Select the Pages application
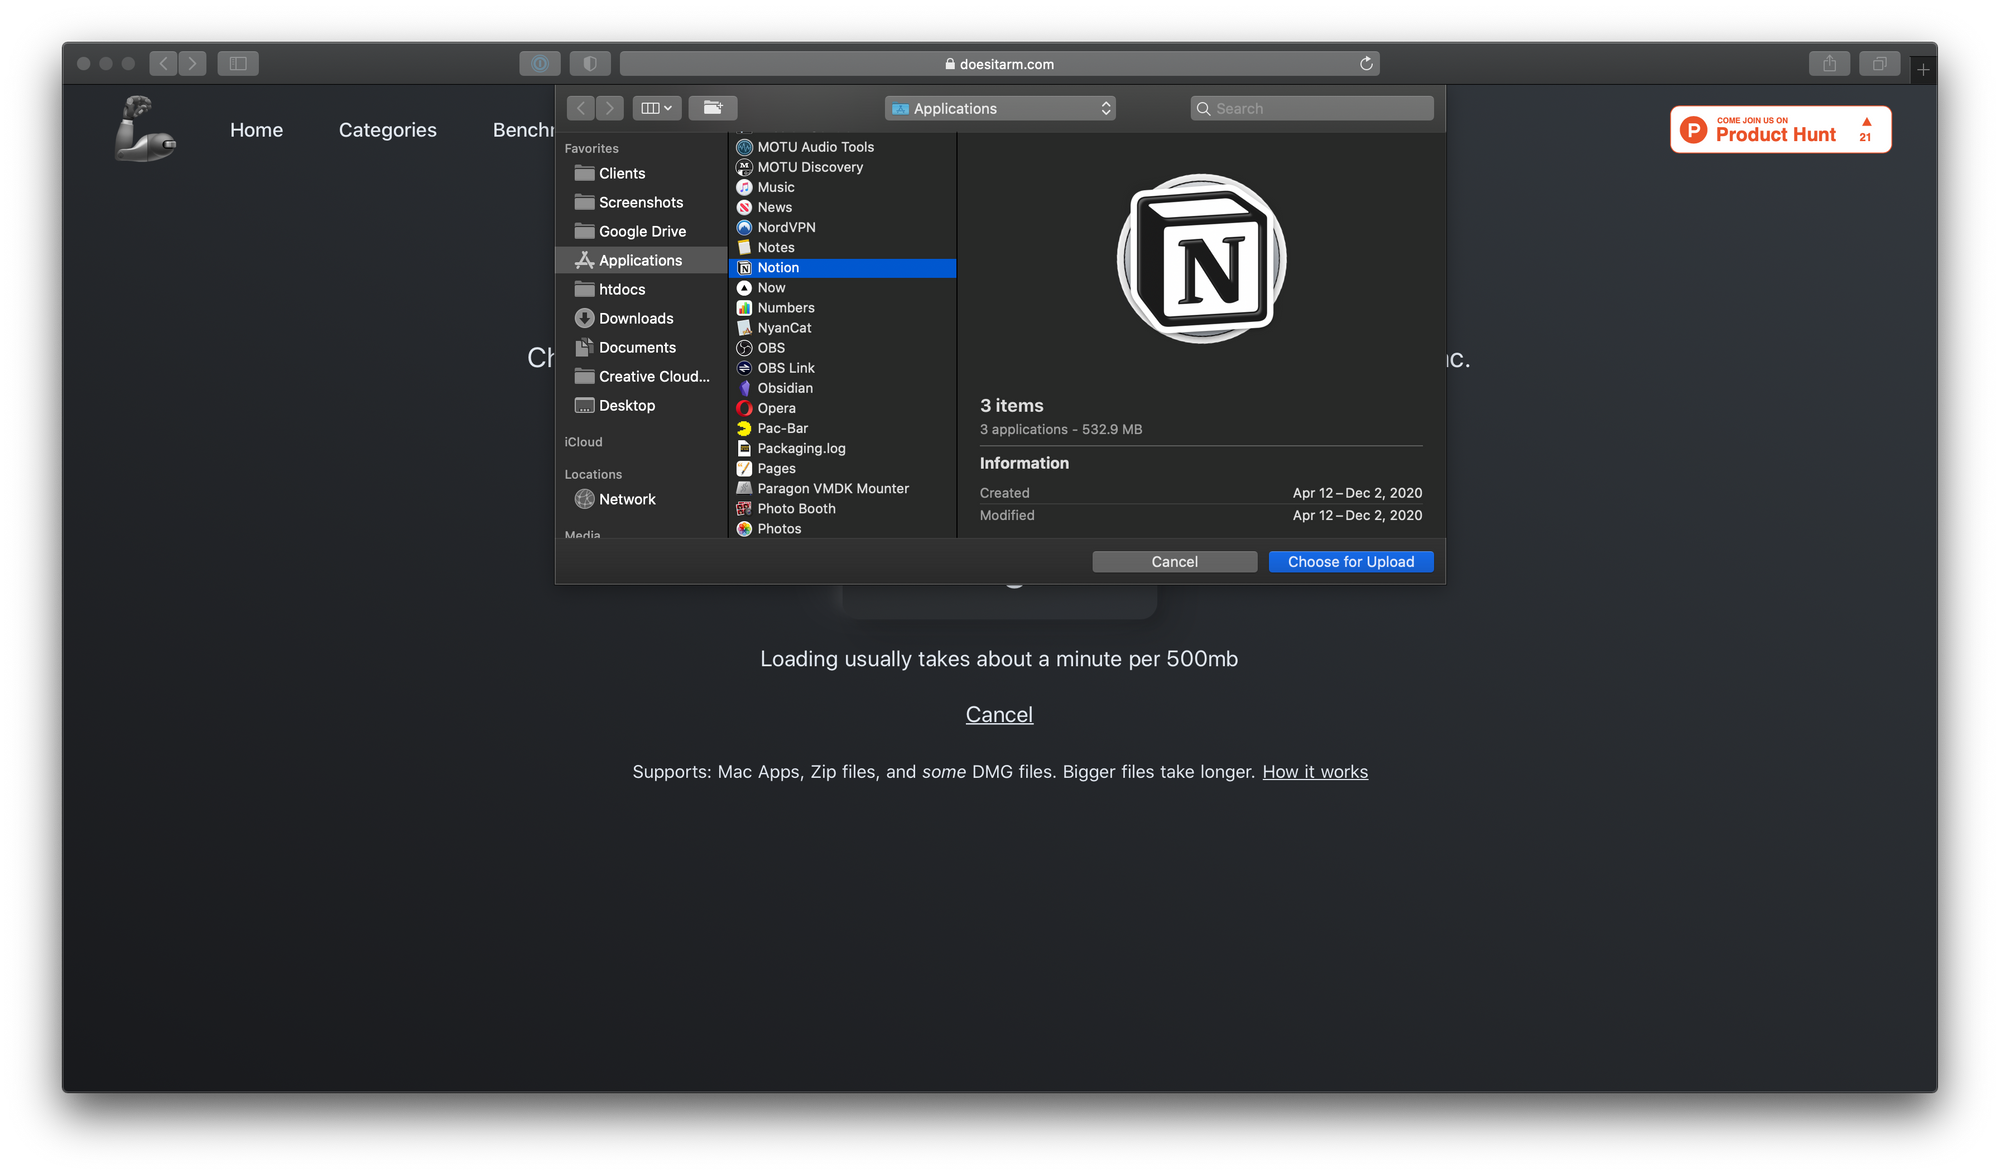2000x1175 pixels. 774,468
